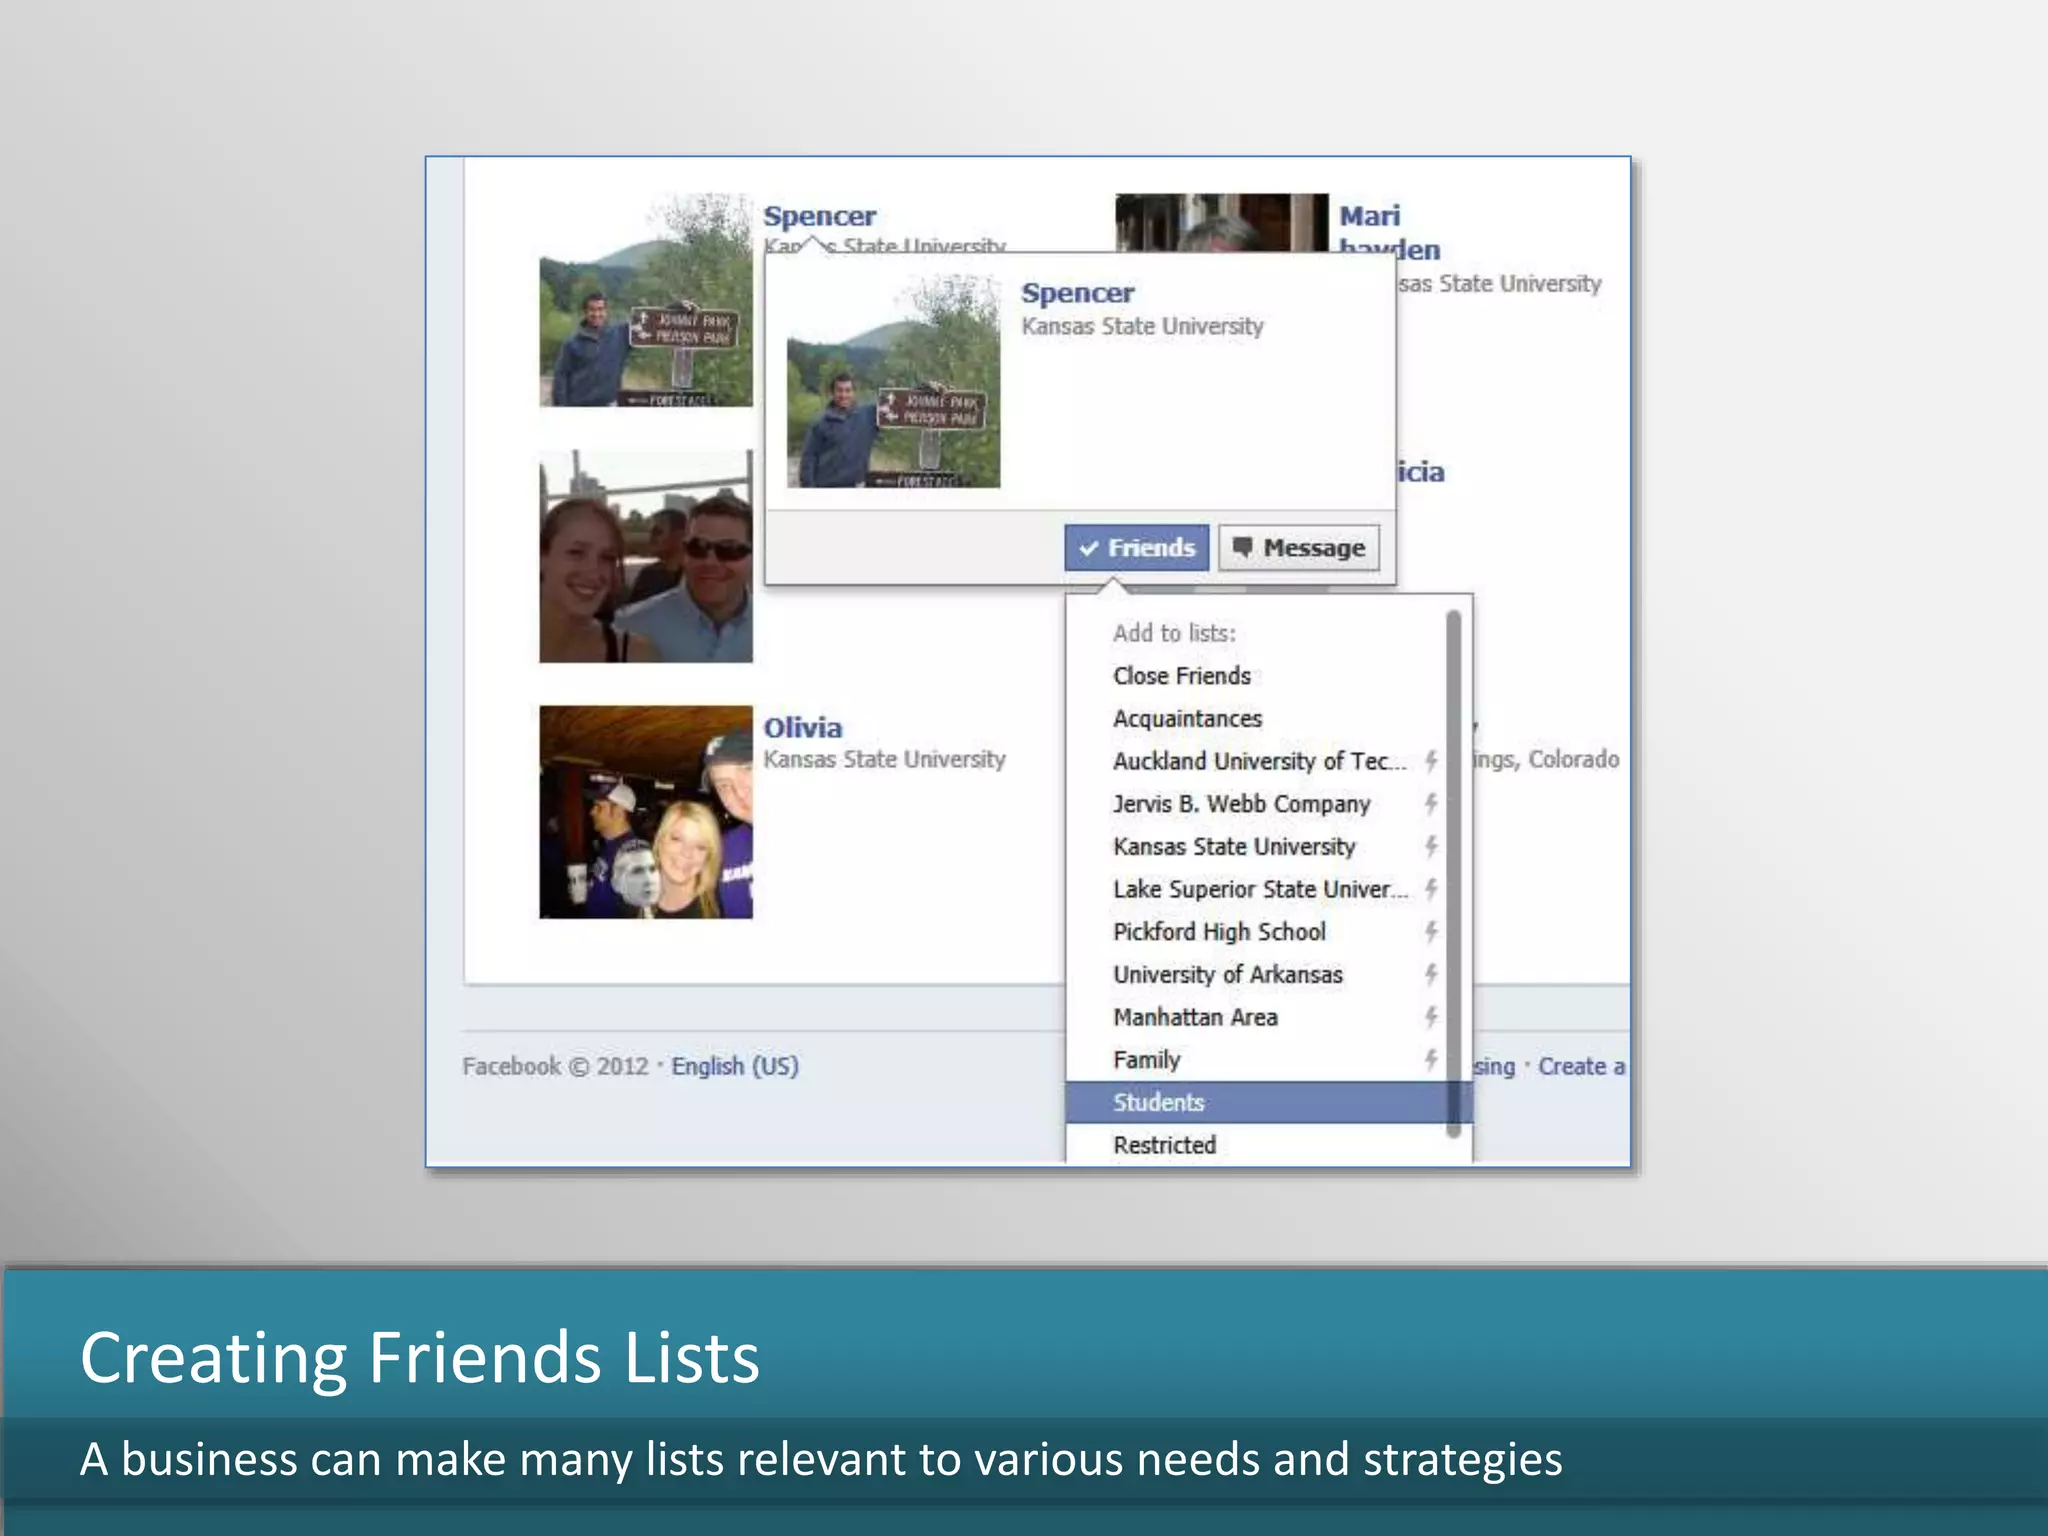Open the Spencer name link in the friends grid
Image resolution: width=2048 pixels, height=1536 pixels.
point(819,216)
